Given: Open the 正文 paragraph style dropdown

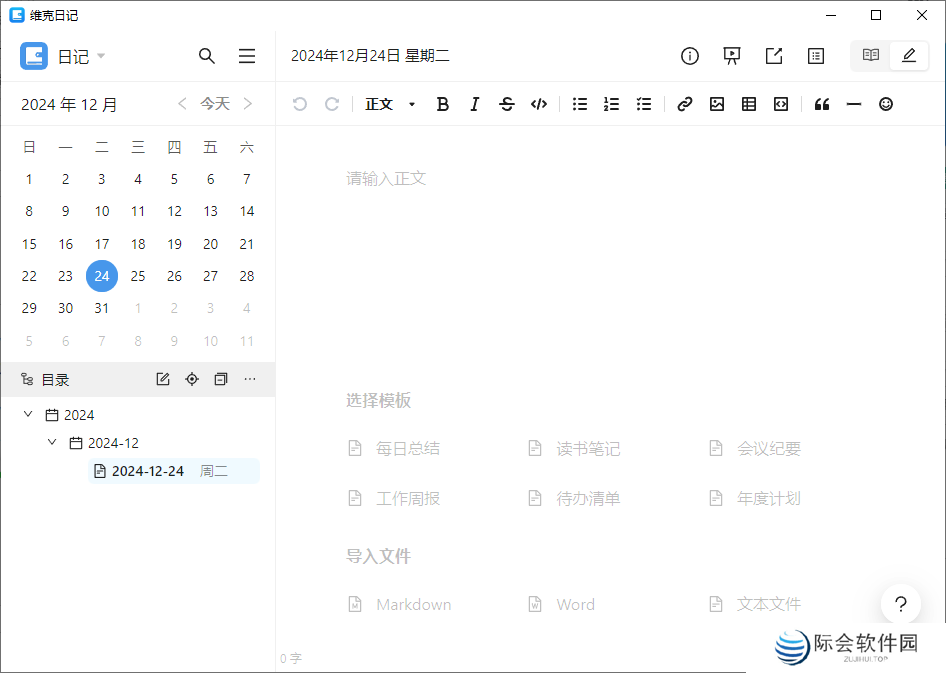Looking at the screenshot, I should tap(388, 103).
